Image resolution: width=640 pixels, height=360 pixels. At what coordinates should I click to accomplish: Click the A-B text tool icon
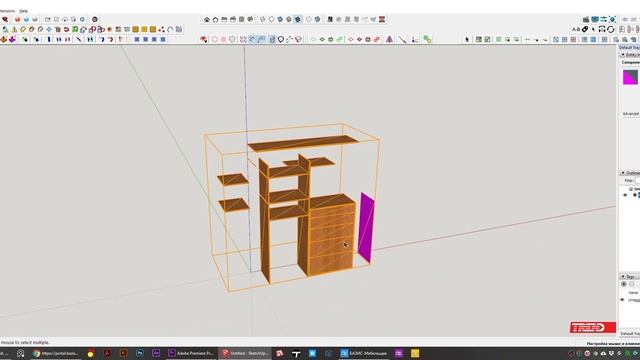(576, 29)
